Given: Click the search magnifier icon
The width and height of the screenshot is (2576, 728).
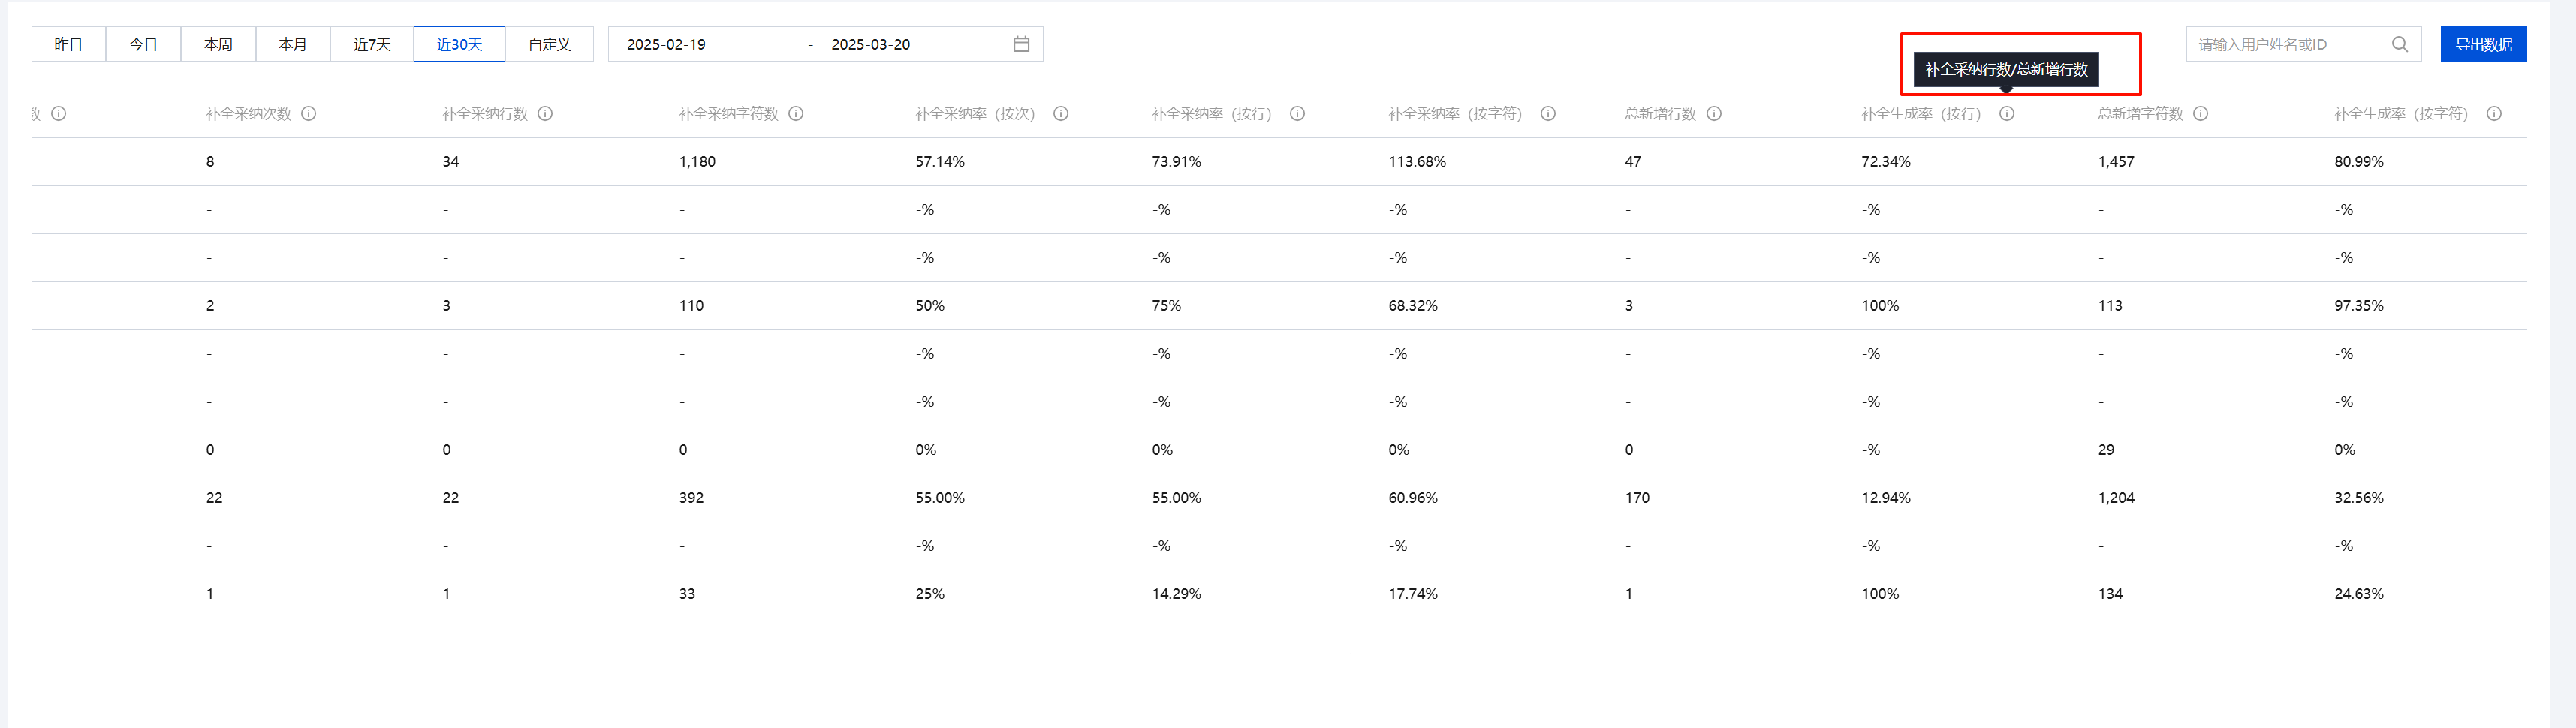Looking at the screenshot, I should click(2400, 44).
